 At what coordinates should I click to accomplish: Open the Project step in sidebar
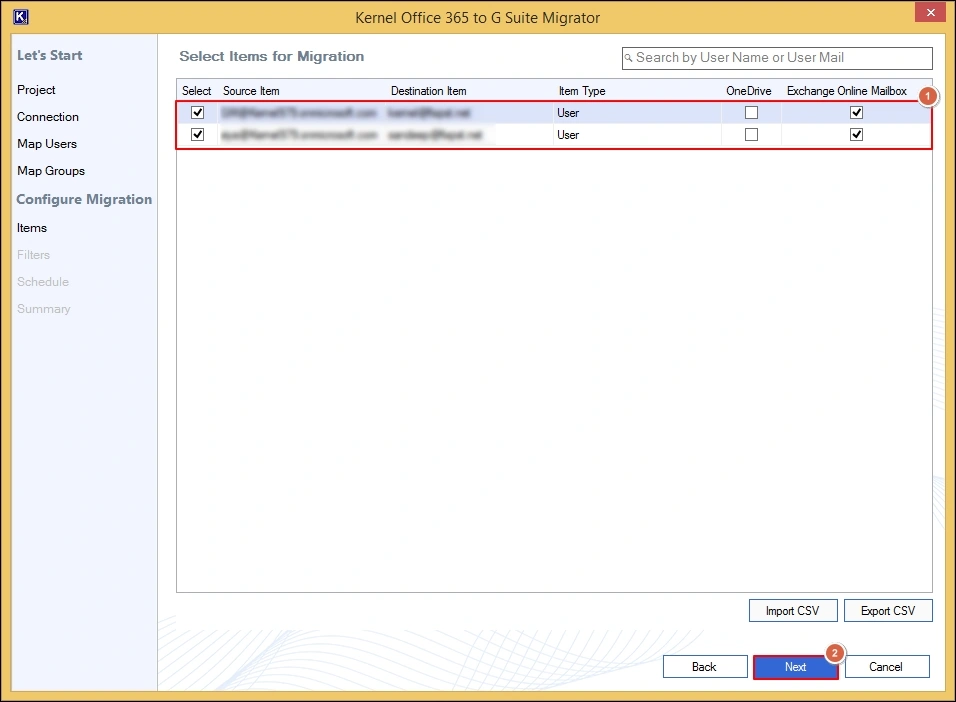tap(37, 90)
